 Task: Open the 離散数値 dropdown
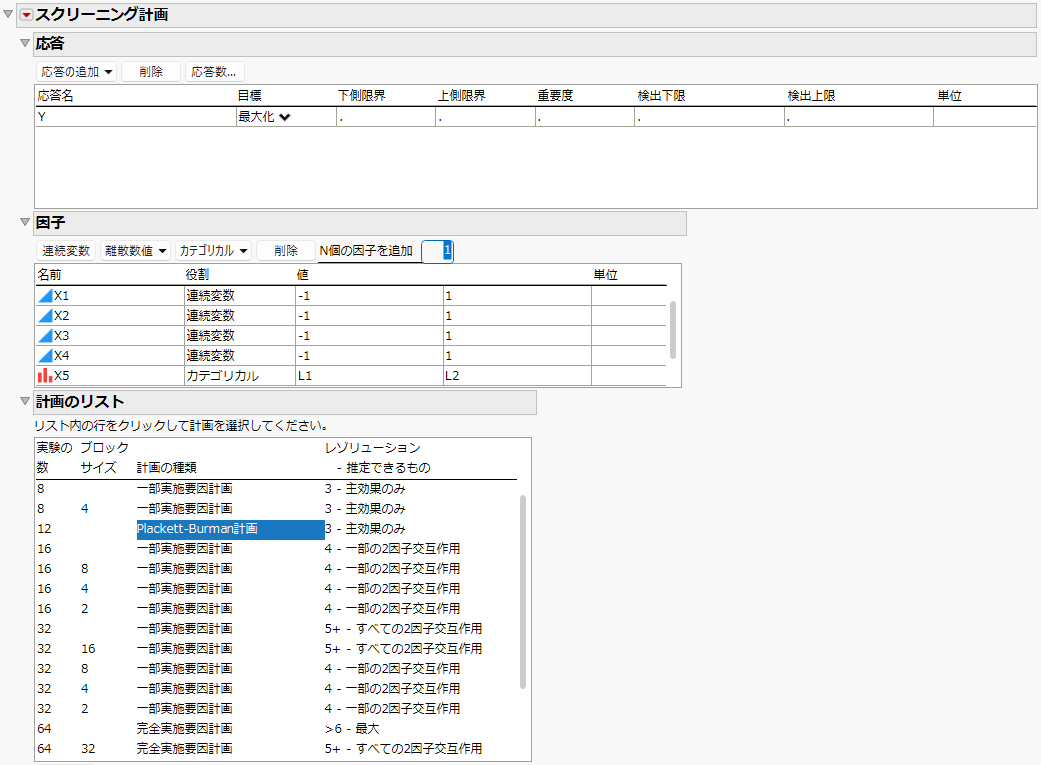click(x=135, y=251)
